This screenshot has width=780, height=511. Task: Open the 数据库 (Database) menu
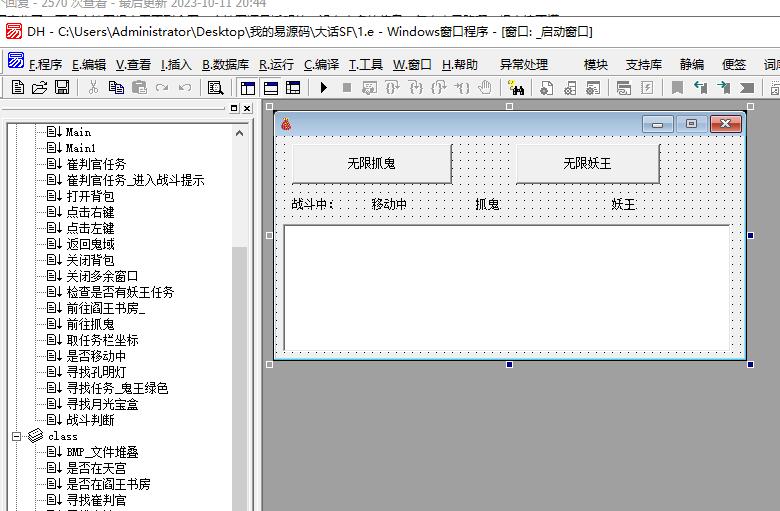pos(225,64)
